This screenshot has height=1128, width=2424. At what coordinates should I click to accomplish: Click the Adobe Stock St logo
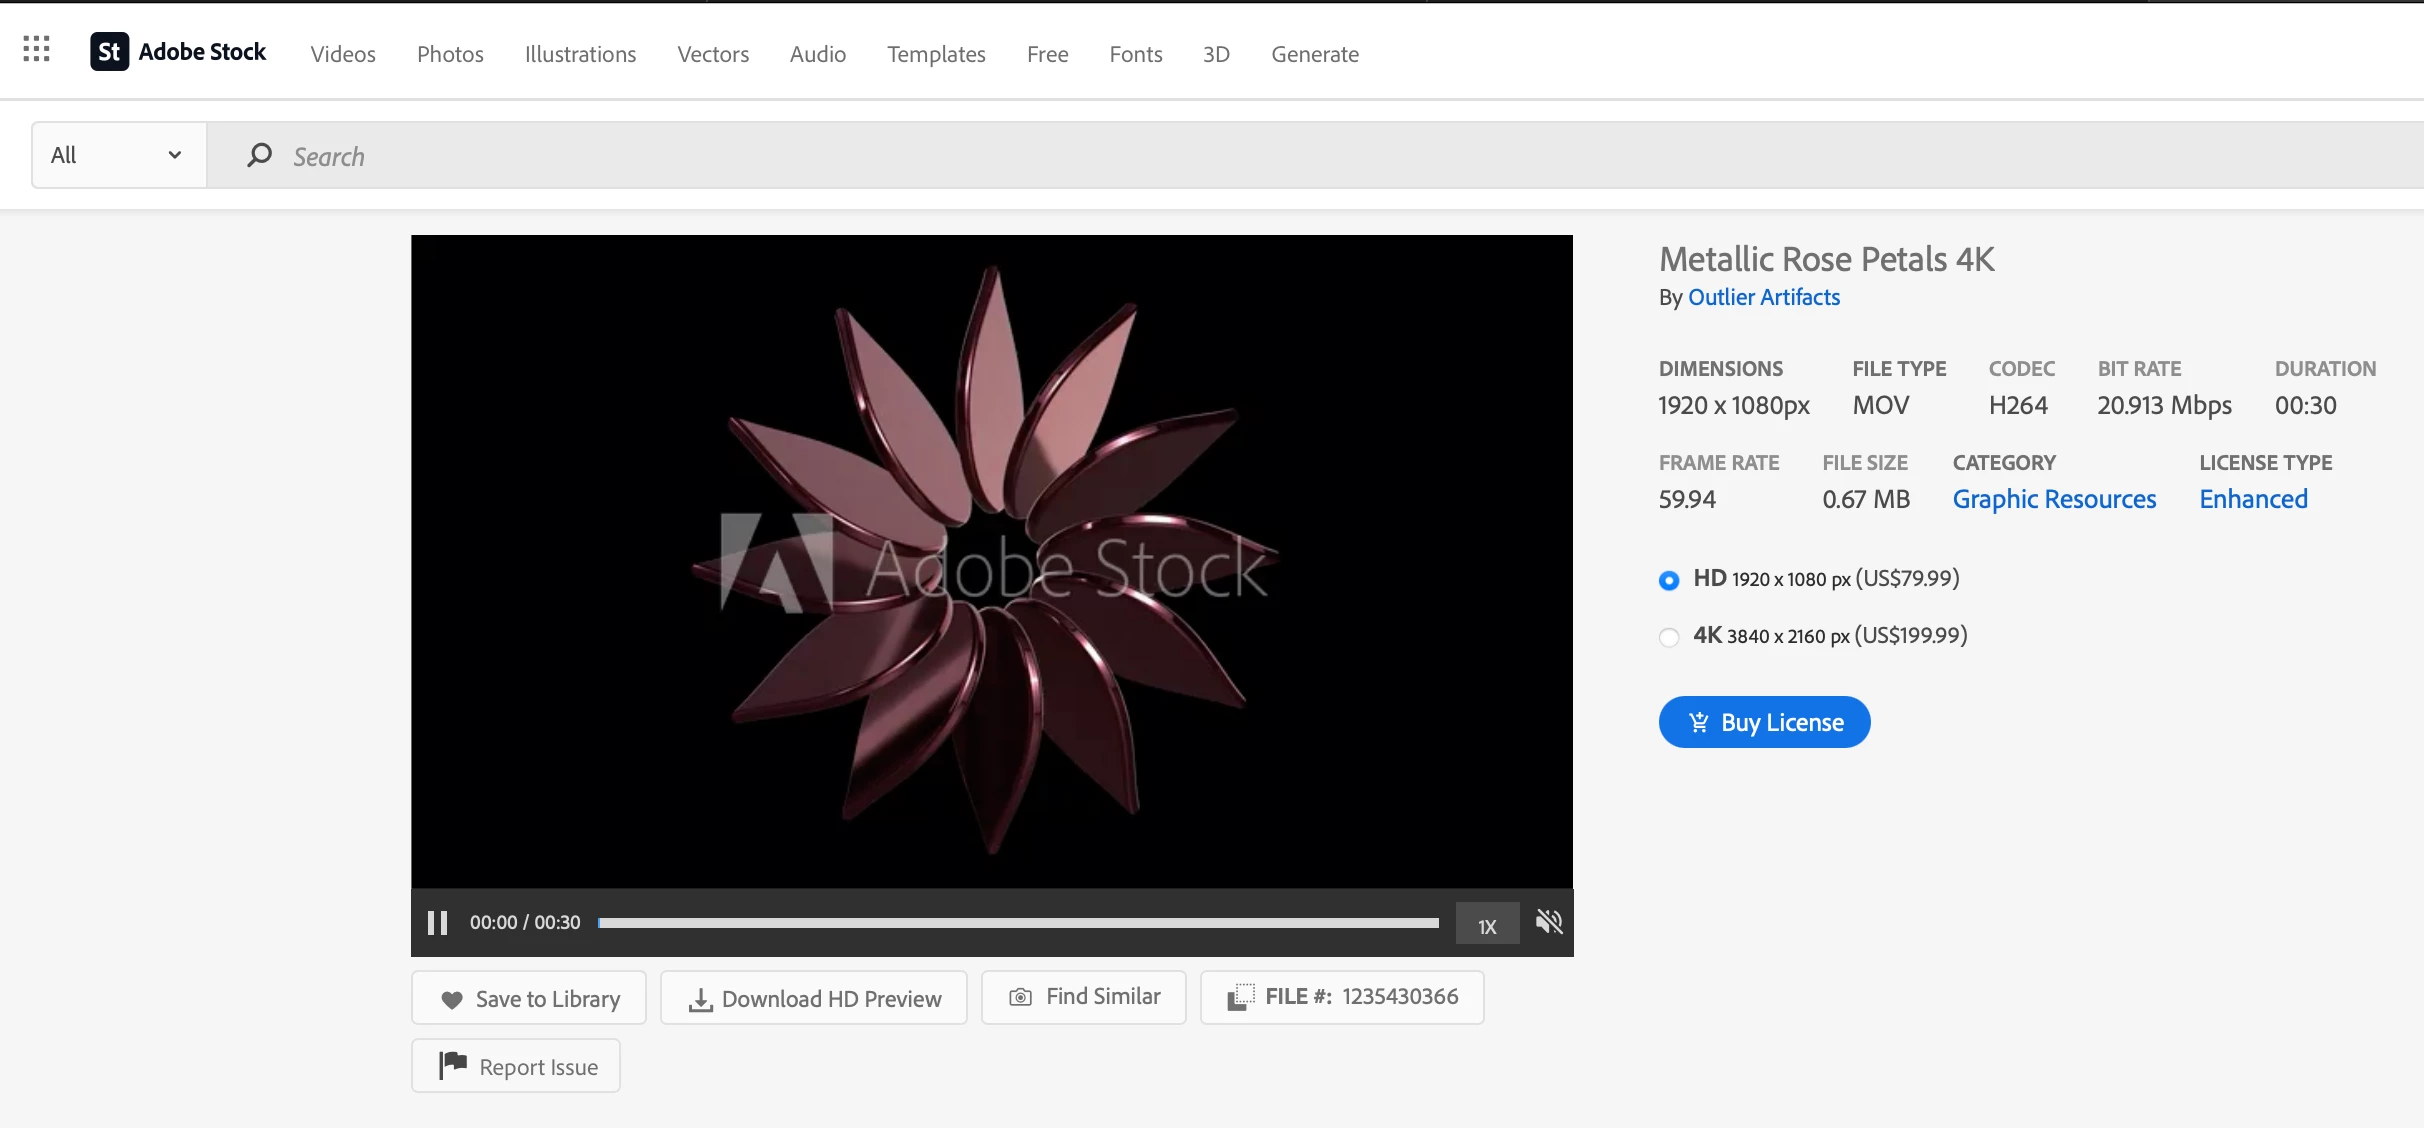110,52
